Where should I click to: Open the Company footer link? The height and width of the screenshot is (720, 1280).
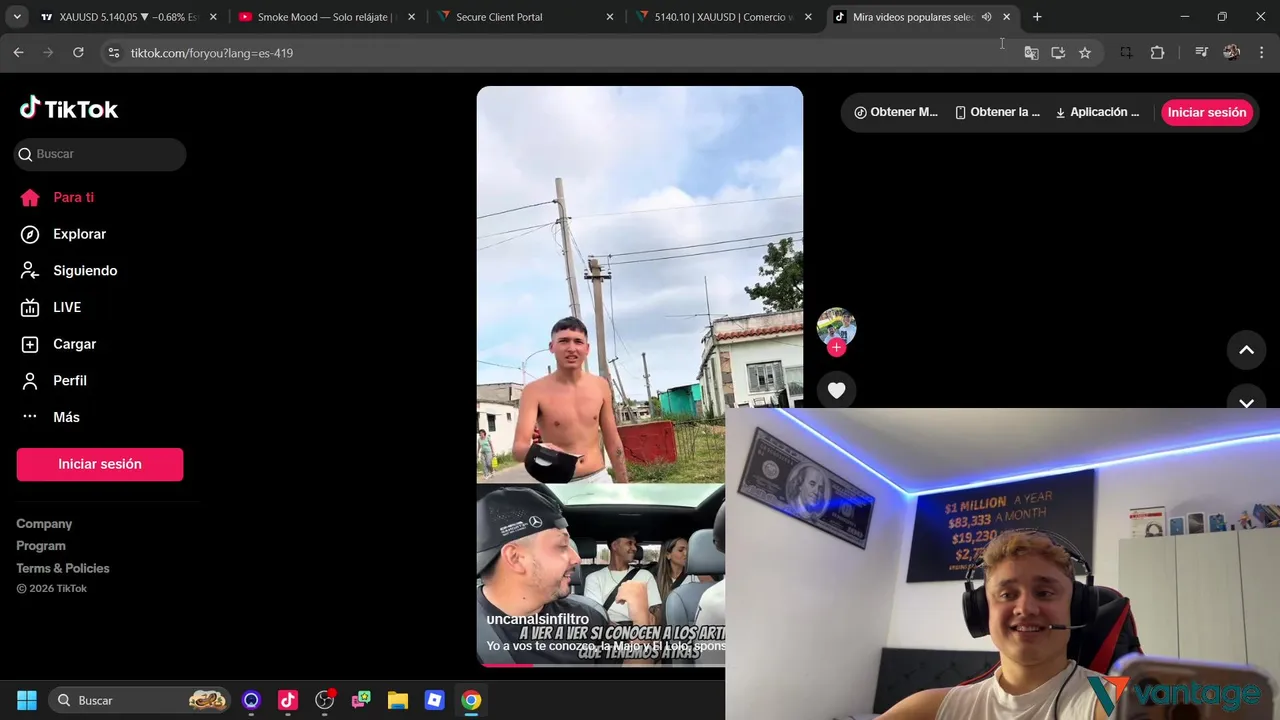click(44, 524)
